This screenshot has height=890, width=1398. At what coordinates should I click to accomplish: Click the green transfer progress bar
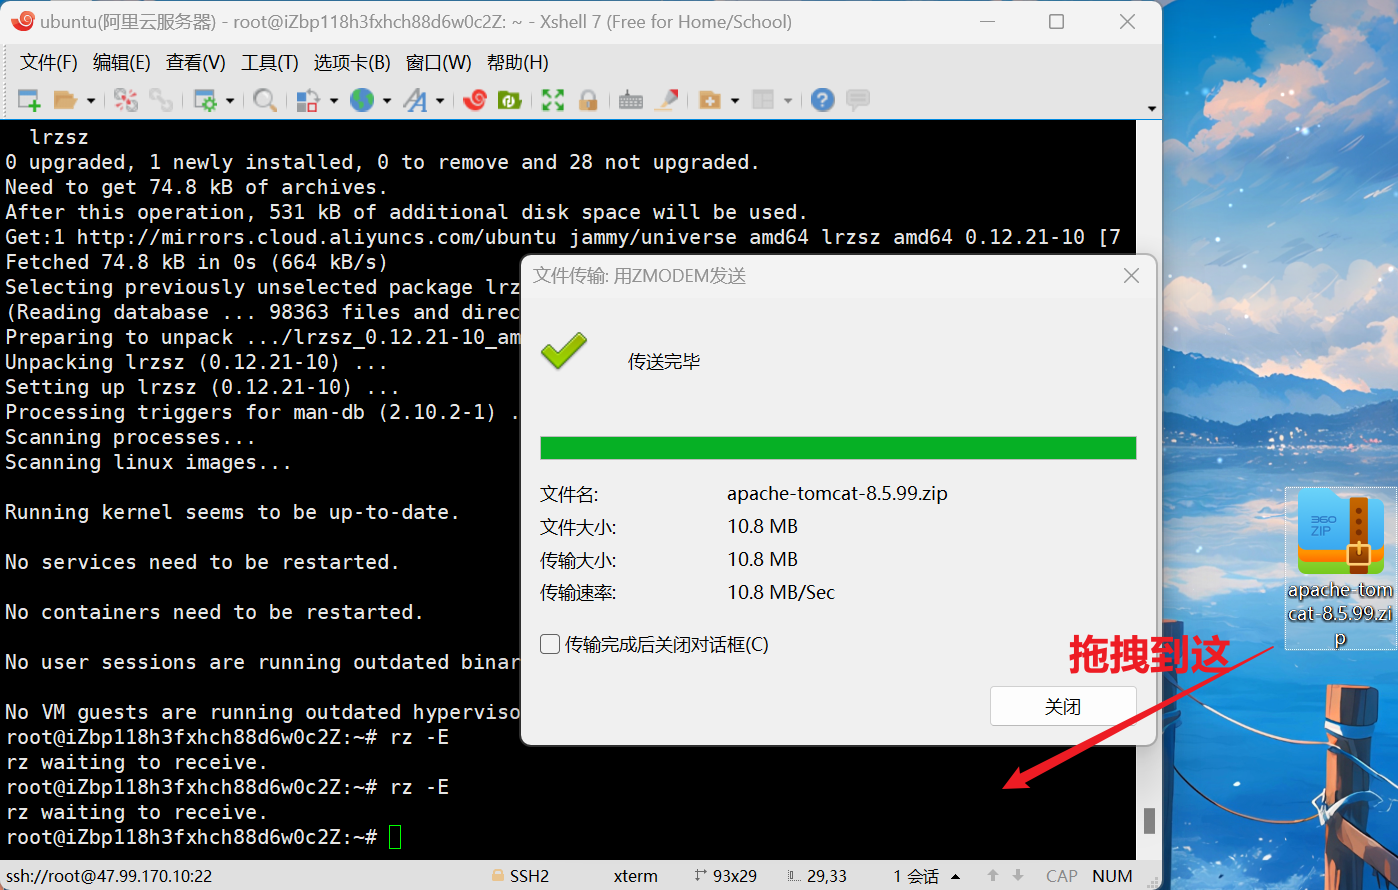pyautogui.click(x=838, y=447)
